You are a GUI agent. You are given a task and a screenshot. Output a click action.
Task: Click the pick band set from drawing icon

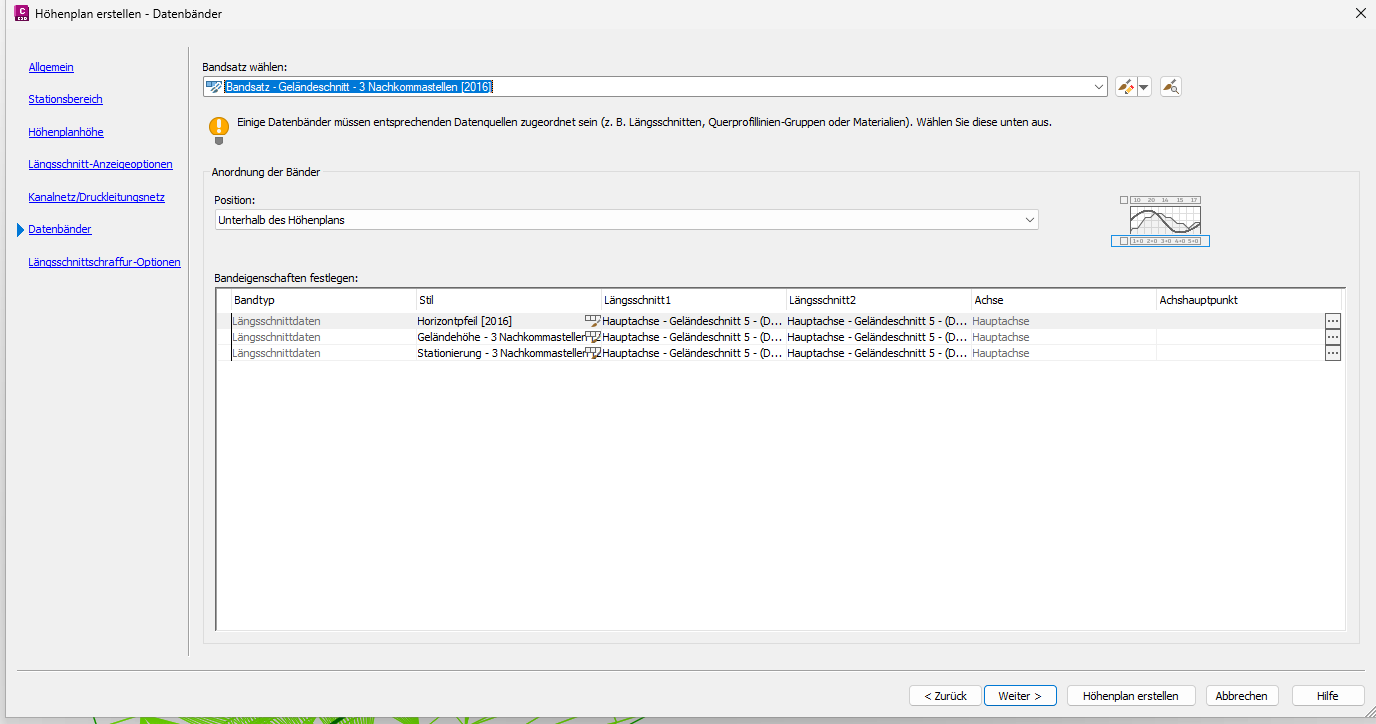[x=1171, y=87]
